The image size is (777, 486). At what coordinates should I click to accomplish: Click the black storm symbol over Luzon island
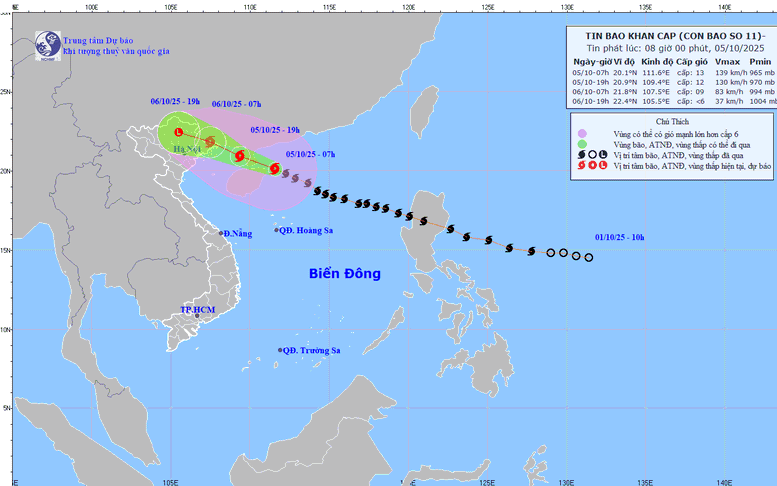[x=422, y=221]
